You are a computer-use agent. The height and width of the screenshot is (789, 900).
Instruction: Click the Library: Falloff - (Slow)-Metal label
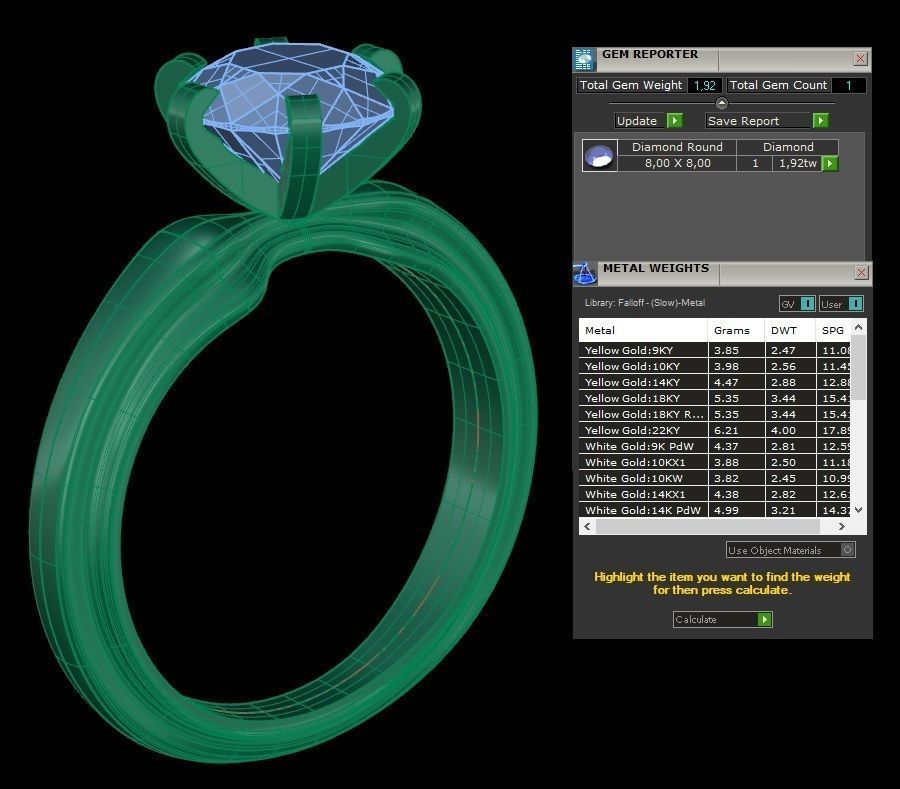click(x=645, y=303)
